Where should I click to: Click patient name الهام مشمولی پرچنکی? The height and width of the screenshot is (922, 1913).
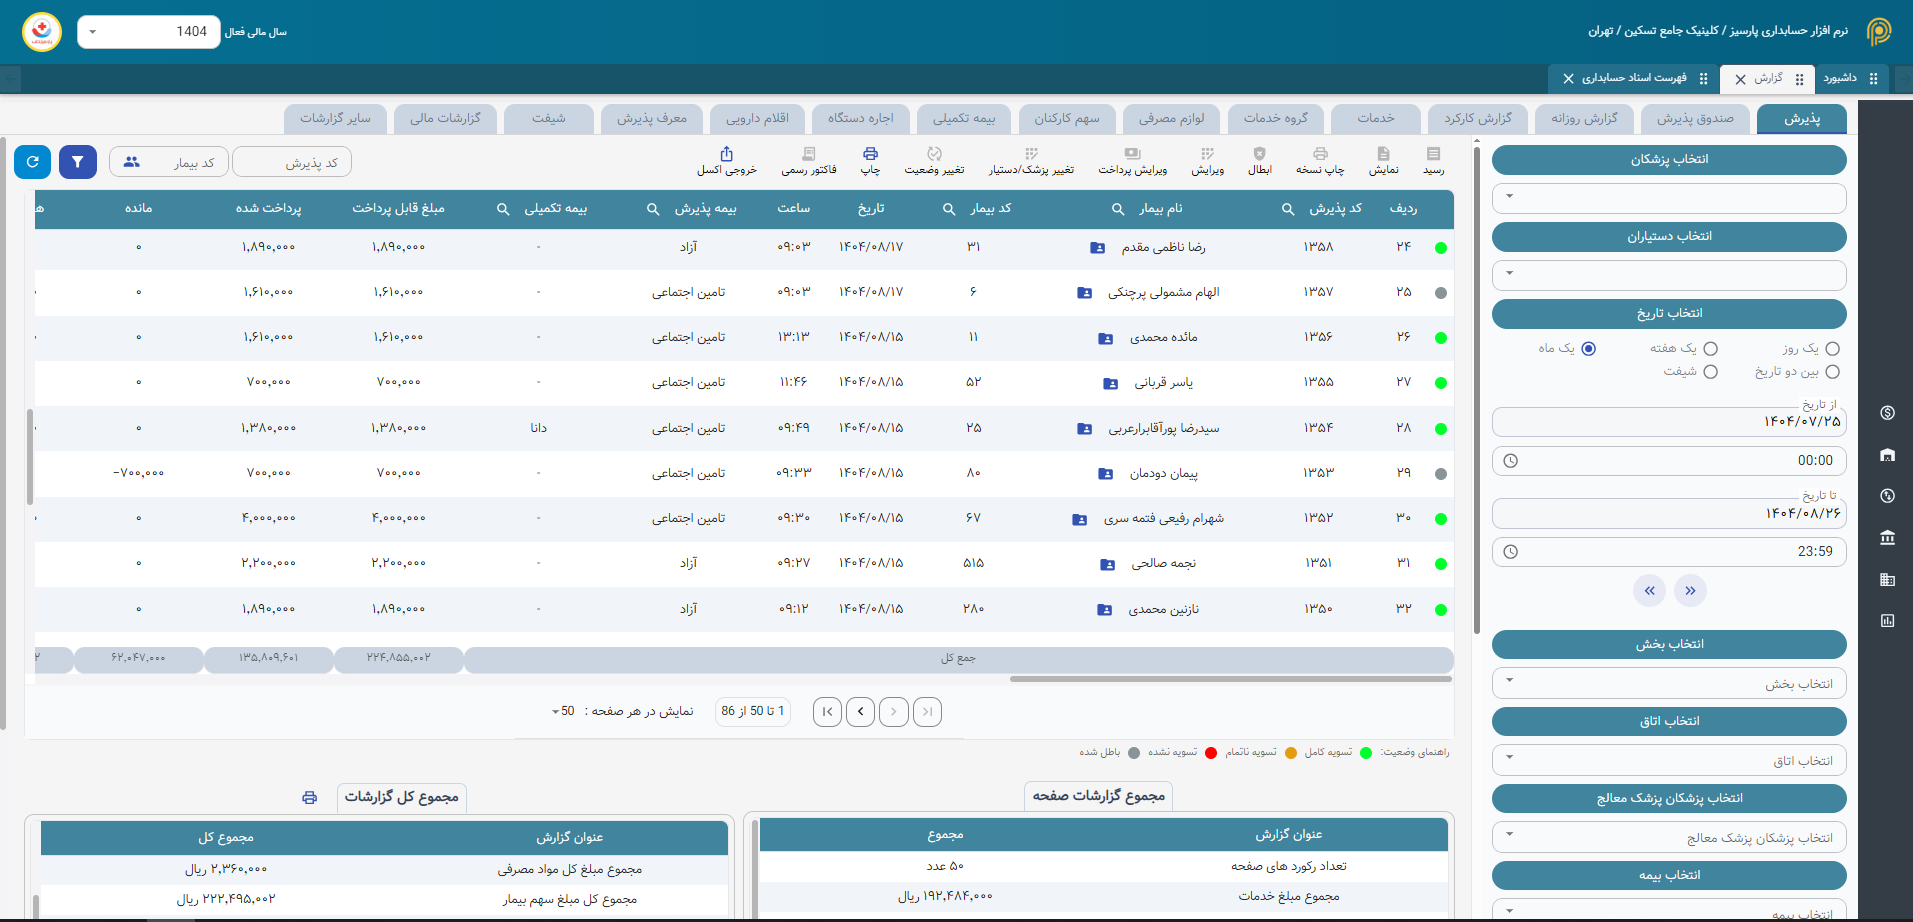(x=1163, y=293)
